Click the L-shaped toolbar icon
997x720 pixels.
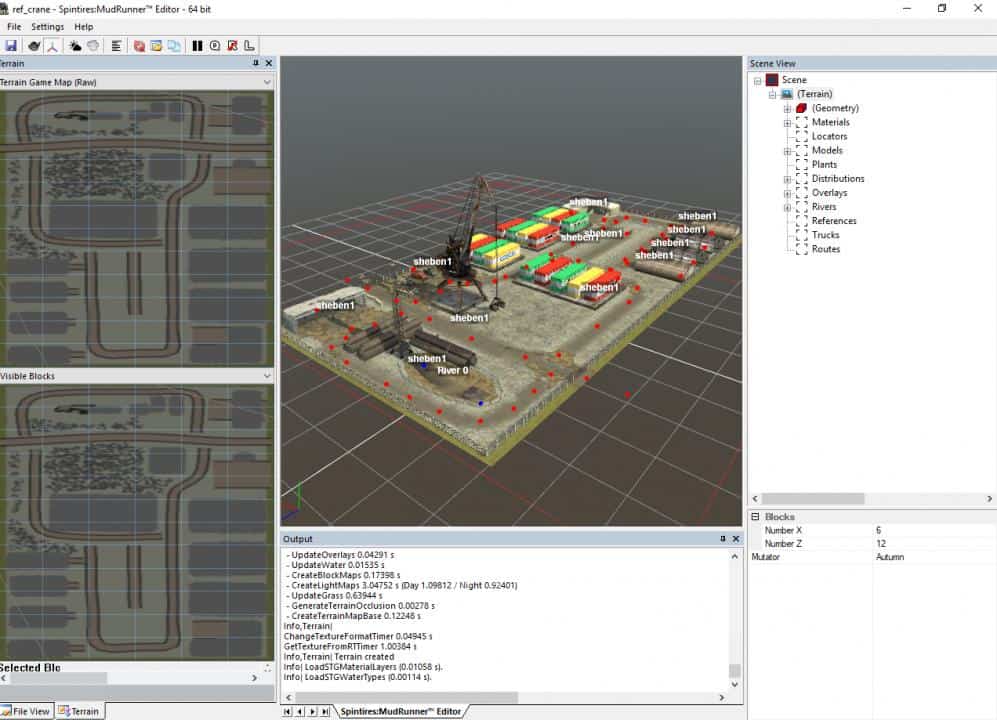249,46
